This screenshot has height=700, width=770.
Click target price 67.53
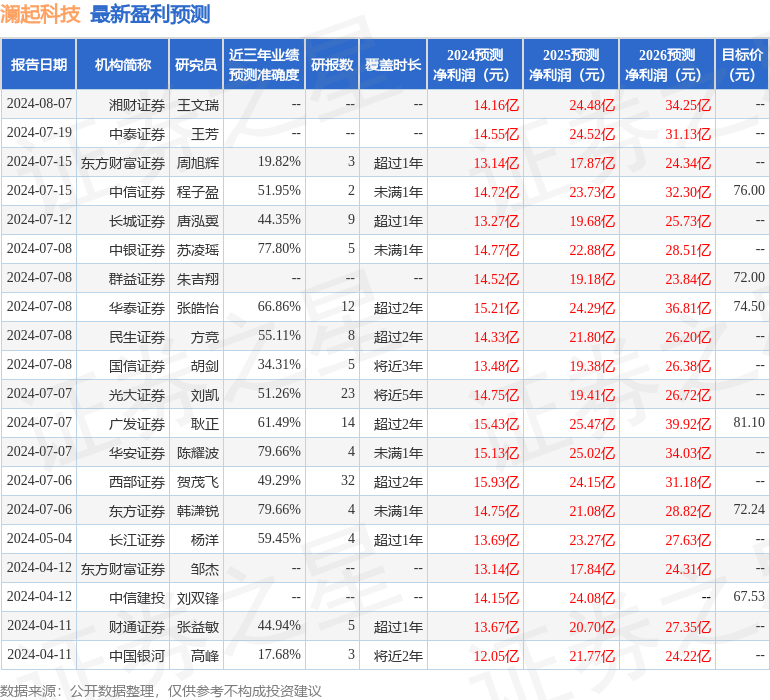pyautogui.click(x=749, y=596)
